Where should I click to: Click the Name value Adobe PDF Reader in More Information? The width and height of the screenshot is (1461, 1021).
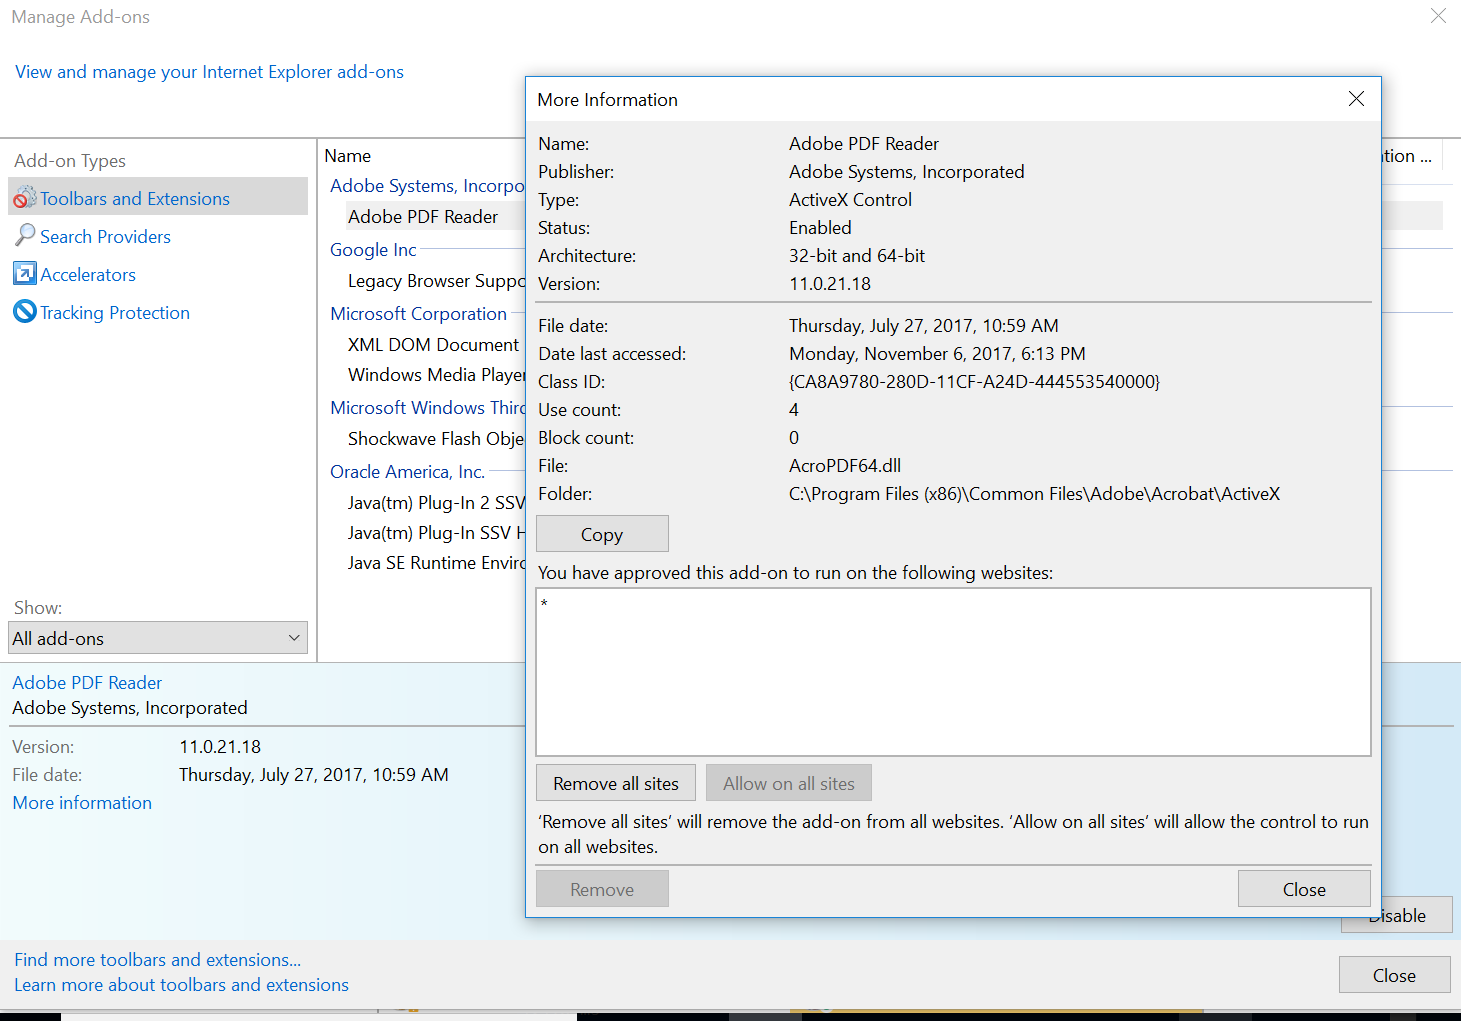[x=864, y=144]
